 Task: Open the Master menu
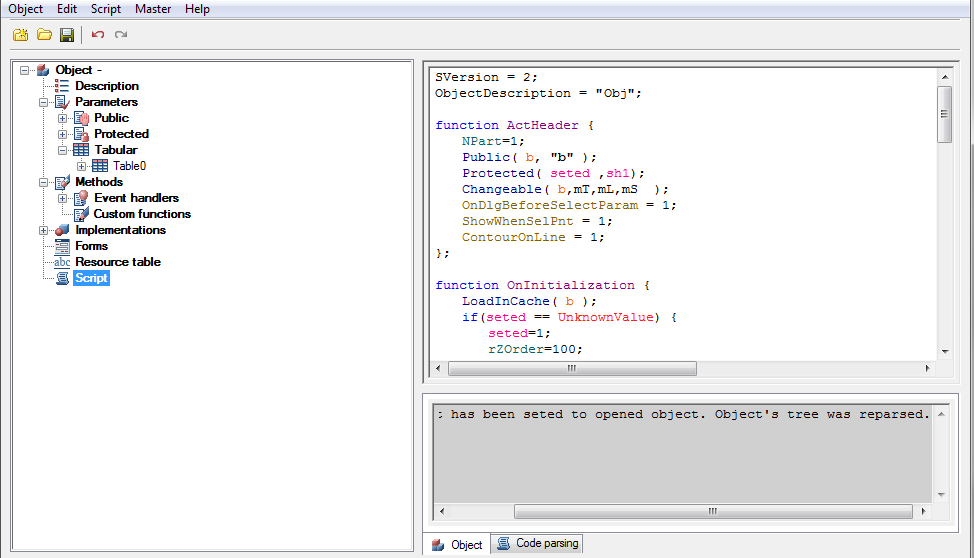coord(153,9)
